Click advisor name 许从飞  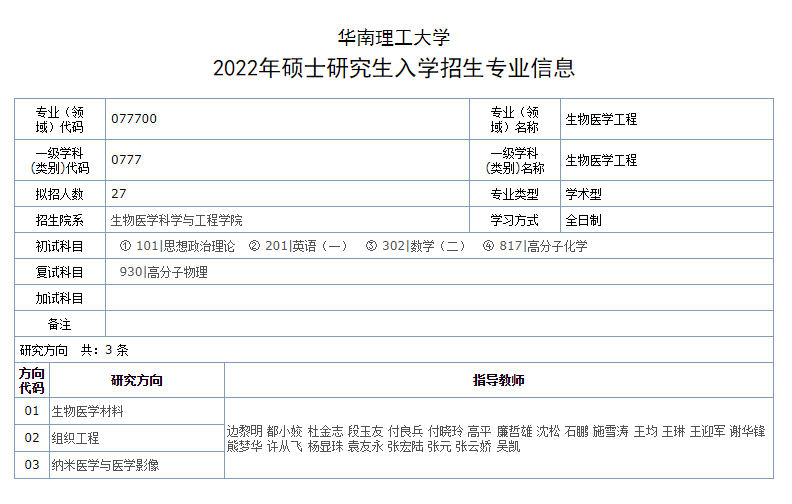point(285,446)
